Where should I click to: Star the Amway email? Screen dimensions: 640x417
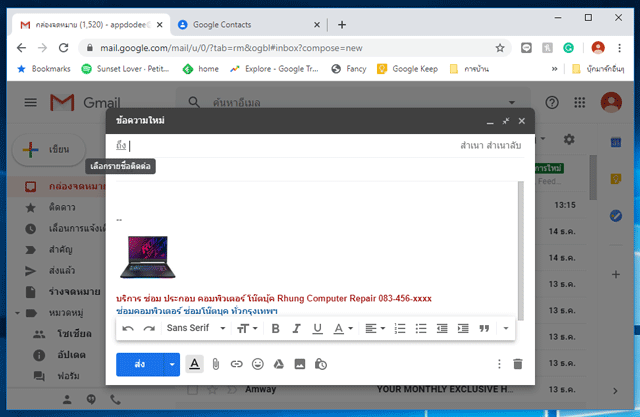[212, 390]
